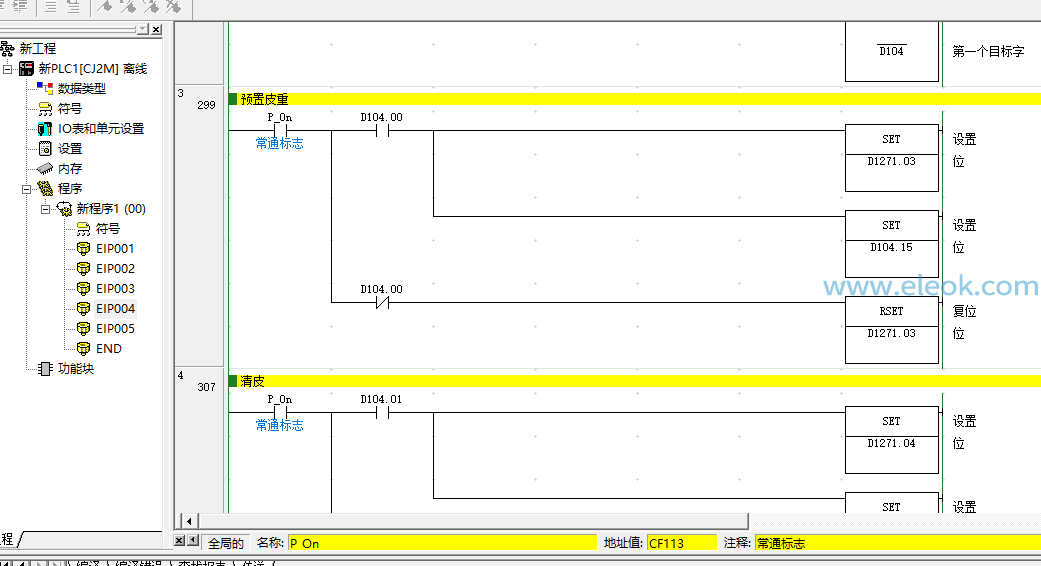Select the D104 operand box at the top
Image resolution: width=1041 pixels, height=566 pixels.
892,52
